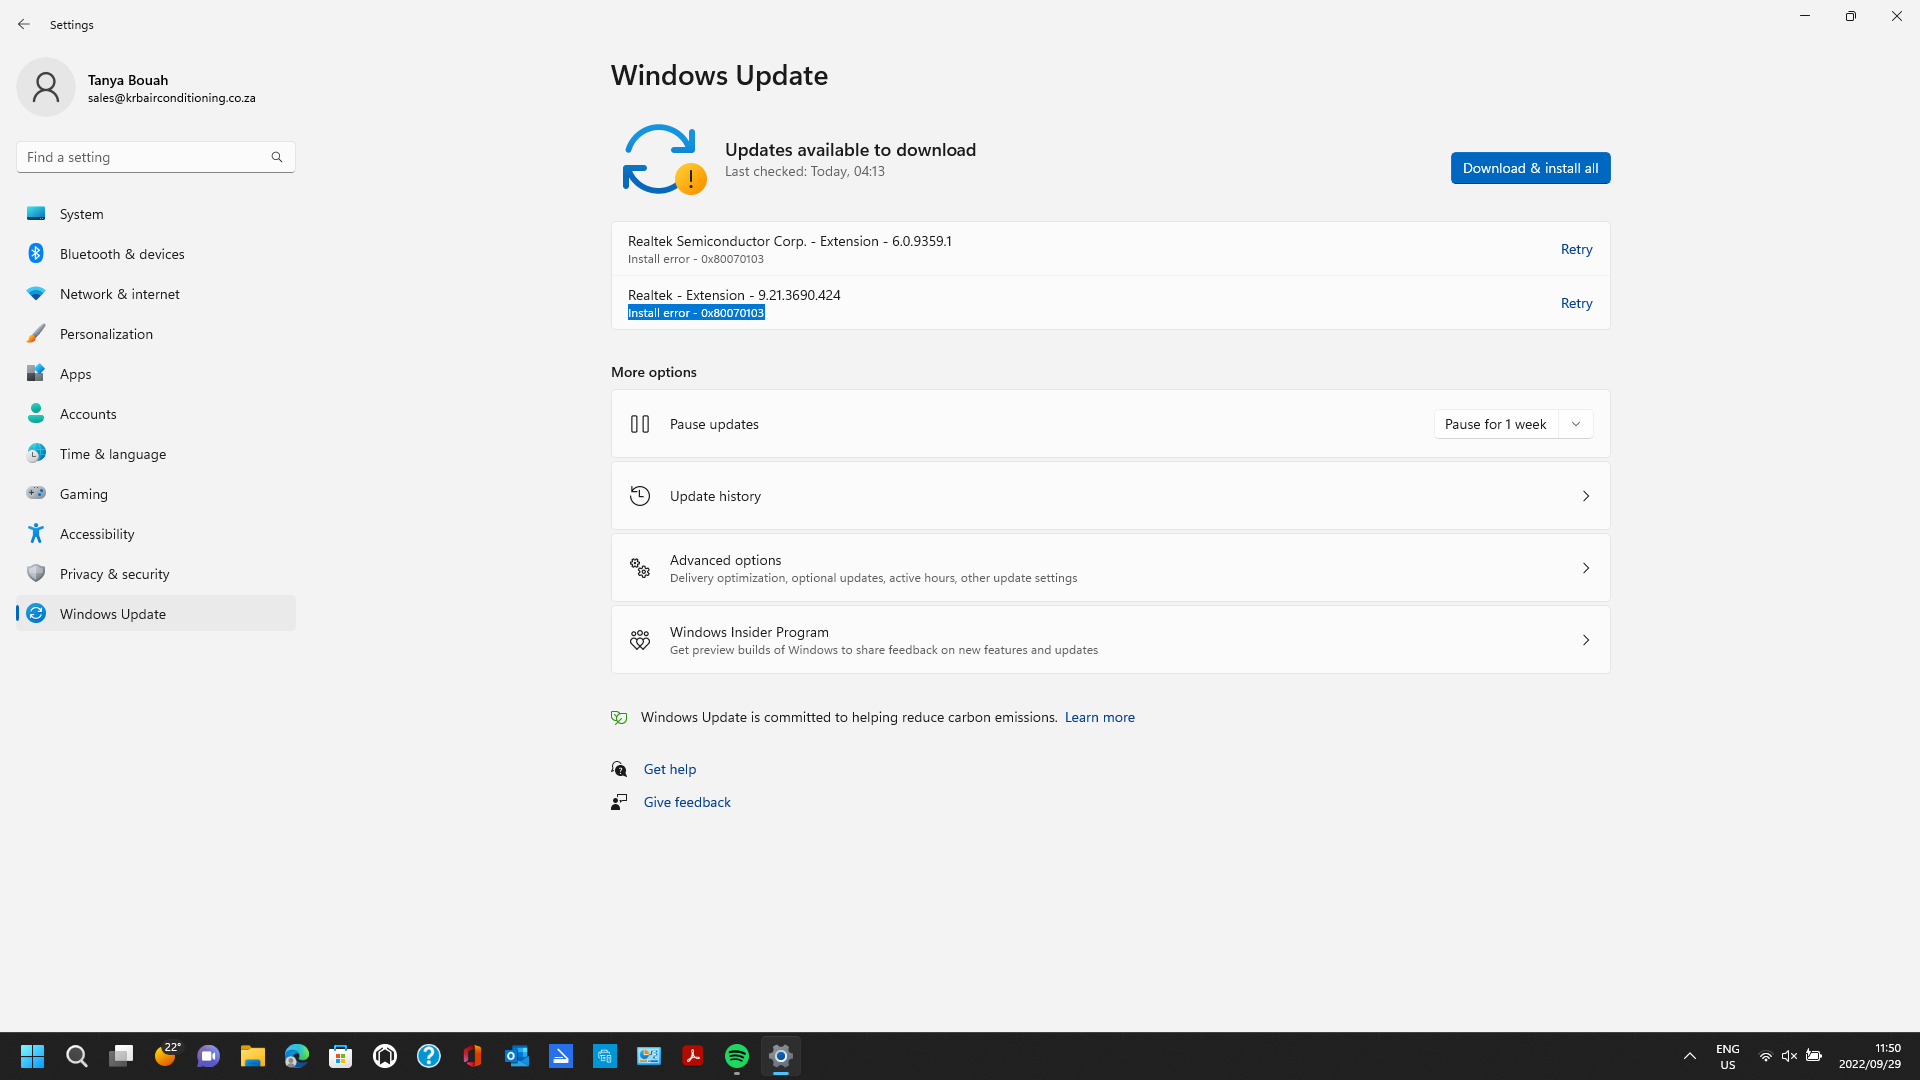Click the Pause updates icon
1920x1080 pixels.
click(640, 424)
